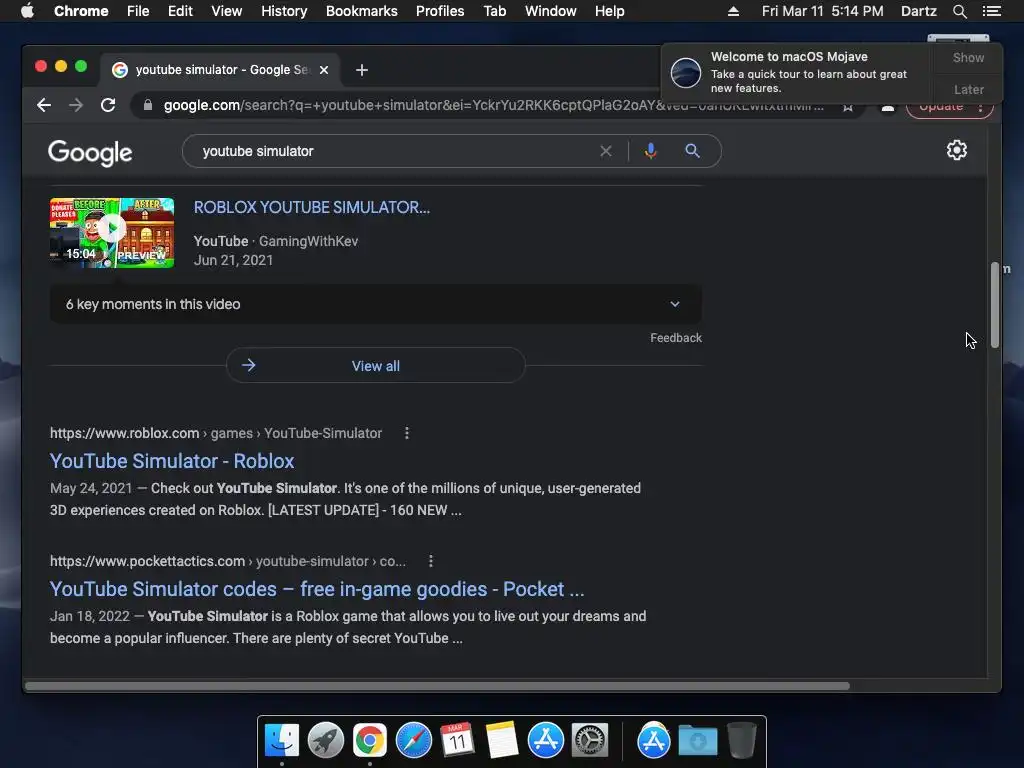
Task: Click Show on the Mojave notification
Action: [x=968, y=57]
